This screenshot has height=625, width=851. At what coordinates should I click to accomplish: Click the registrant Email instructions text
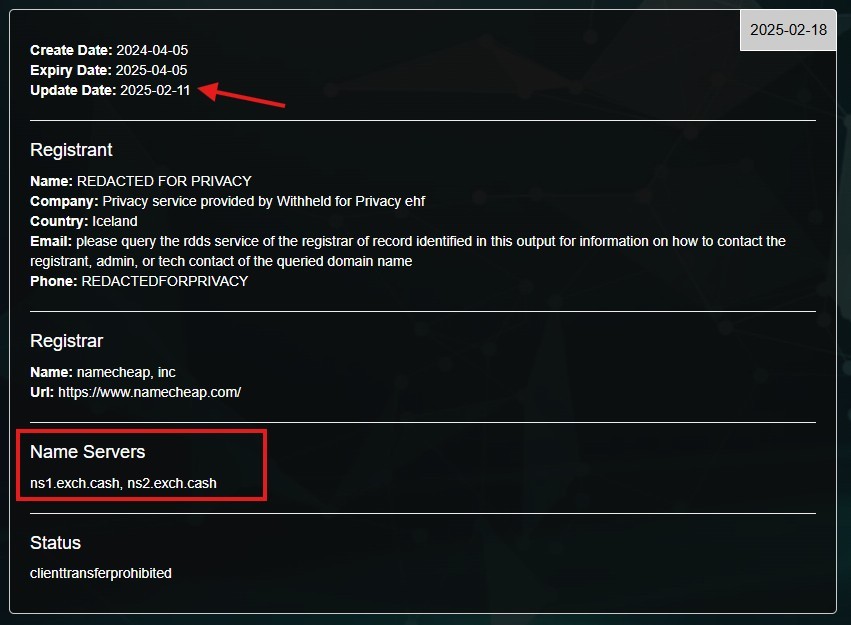pos(408,251)
